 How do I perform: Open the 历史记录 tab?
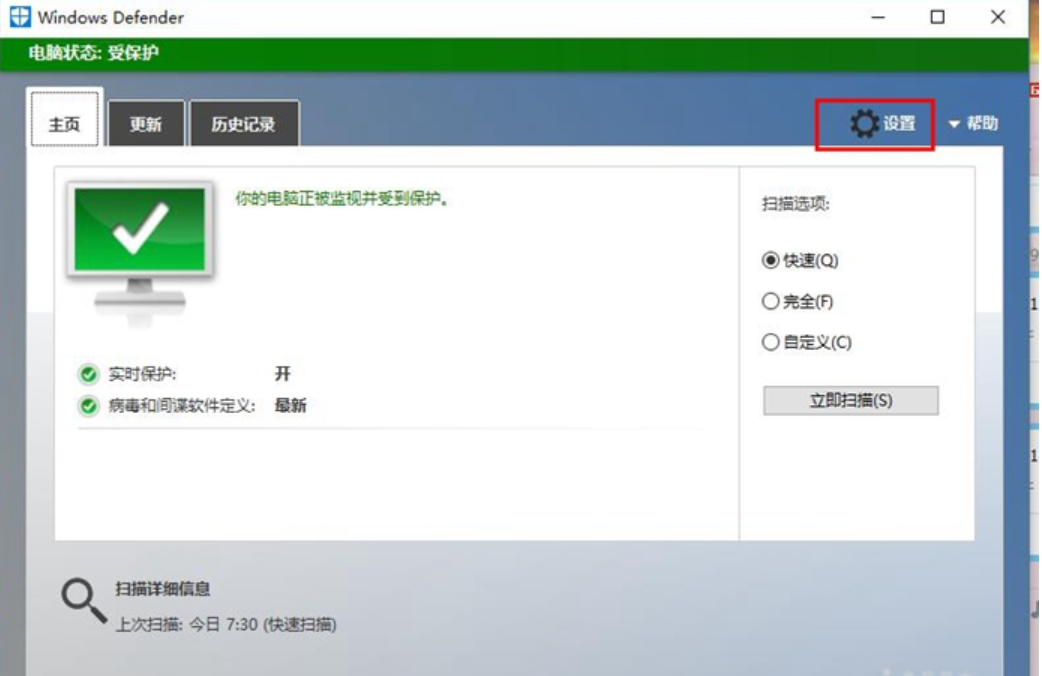(244, 124)
